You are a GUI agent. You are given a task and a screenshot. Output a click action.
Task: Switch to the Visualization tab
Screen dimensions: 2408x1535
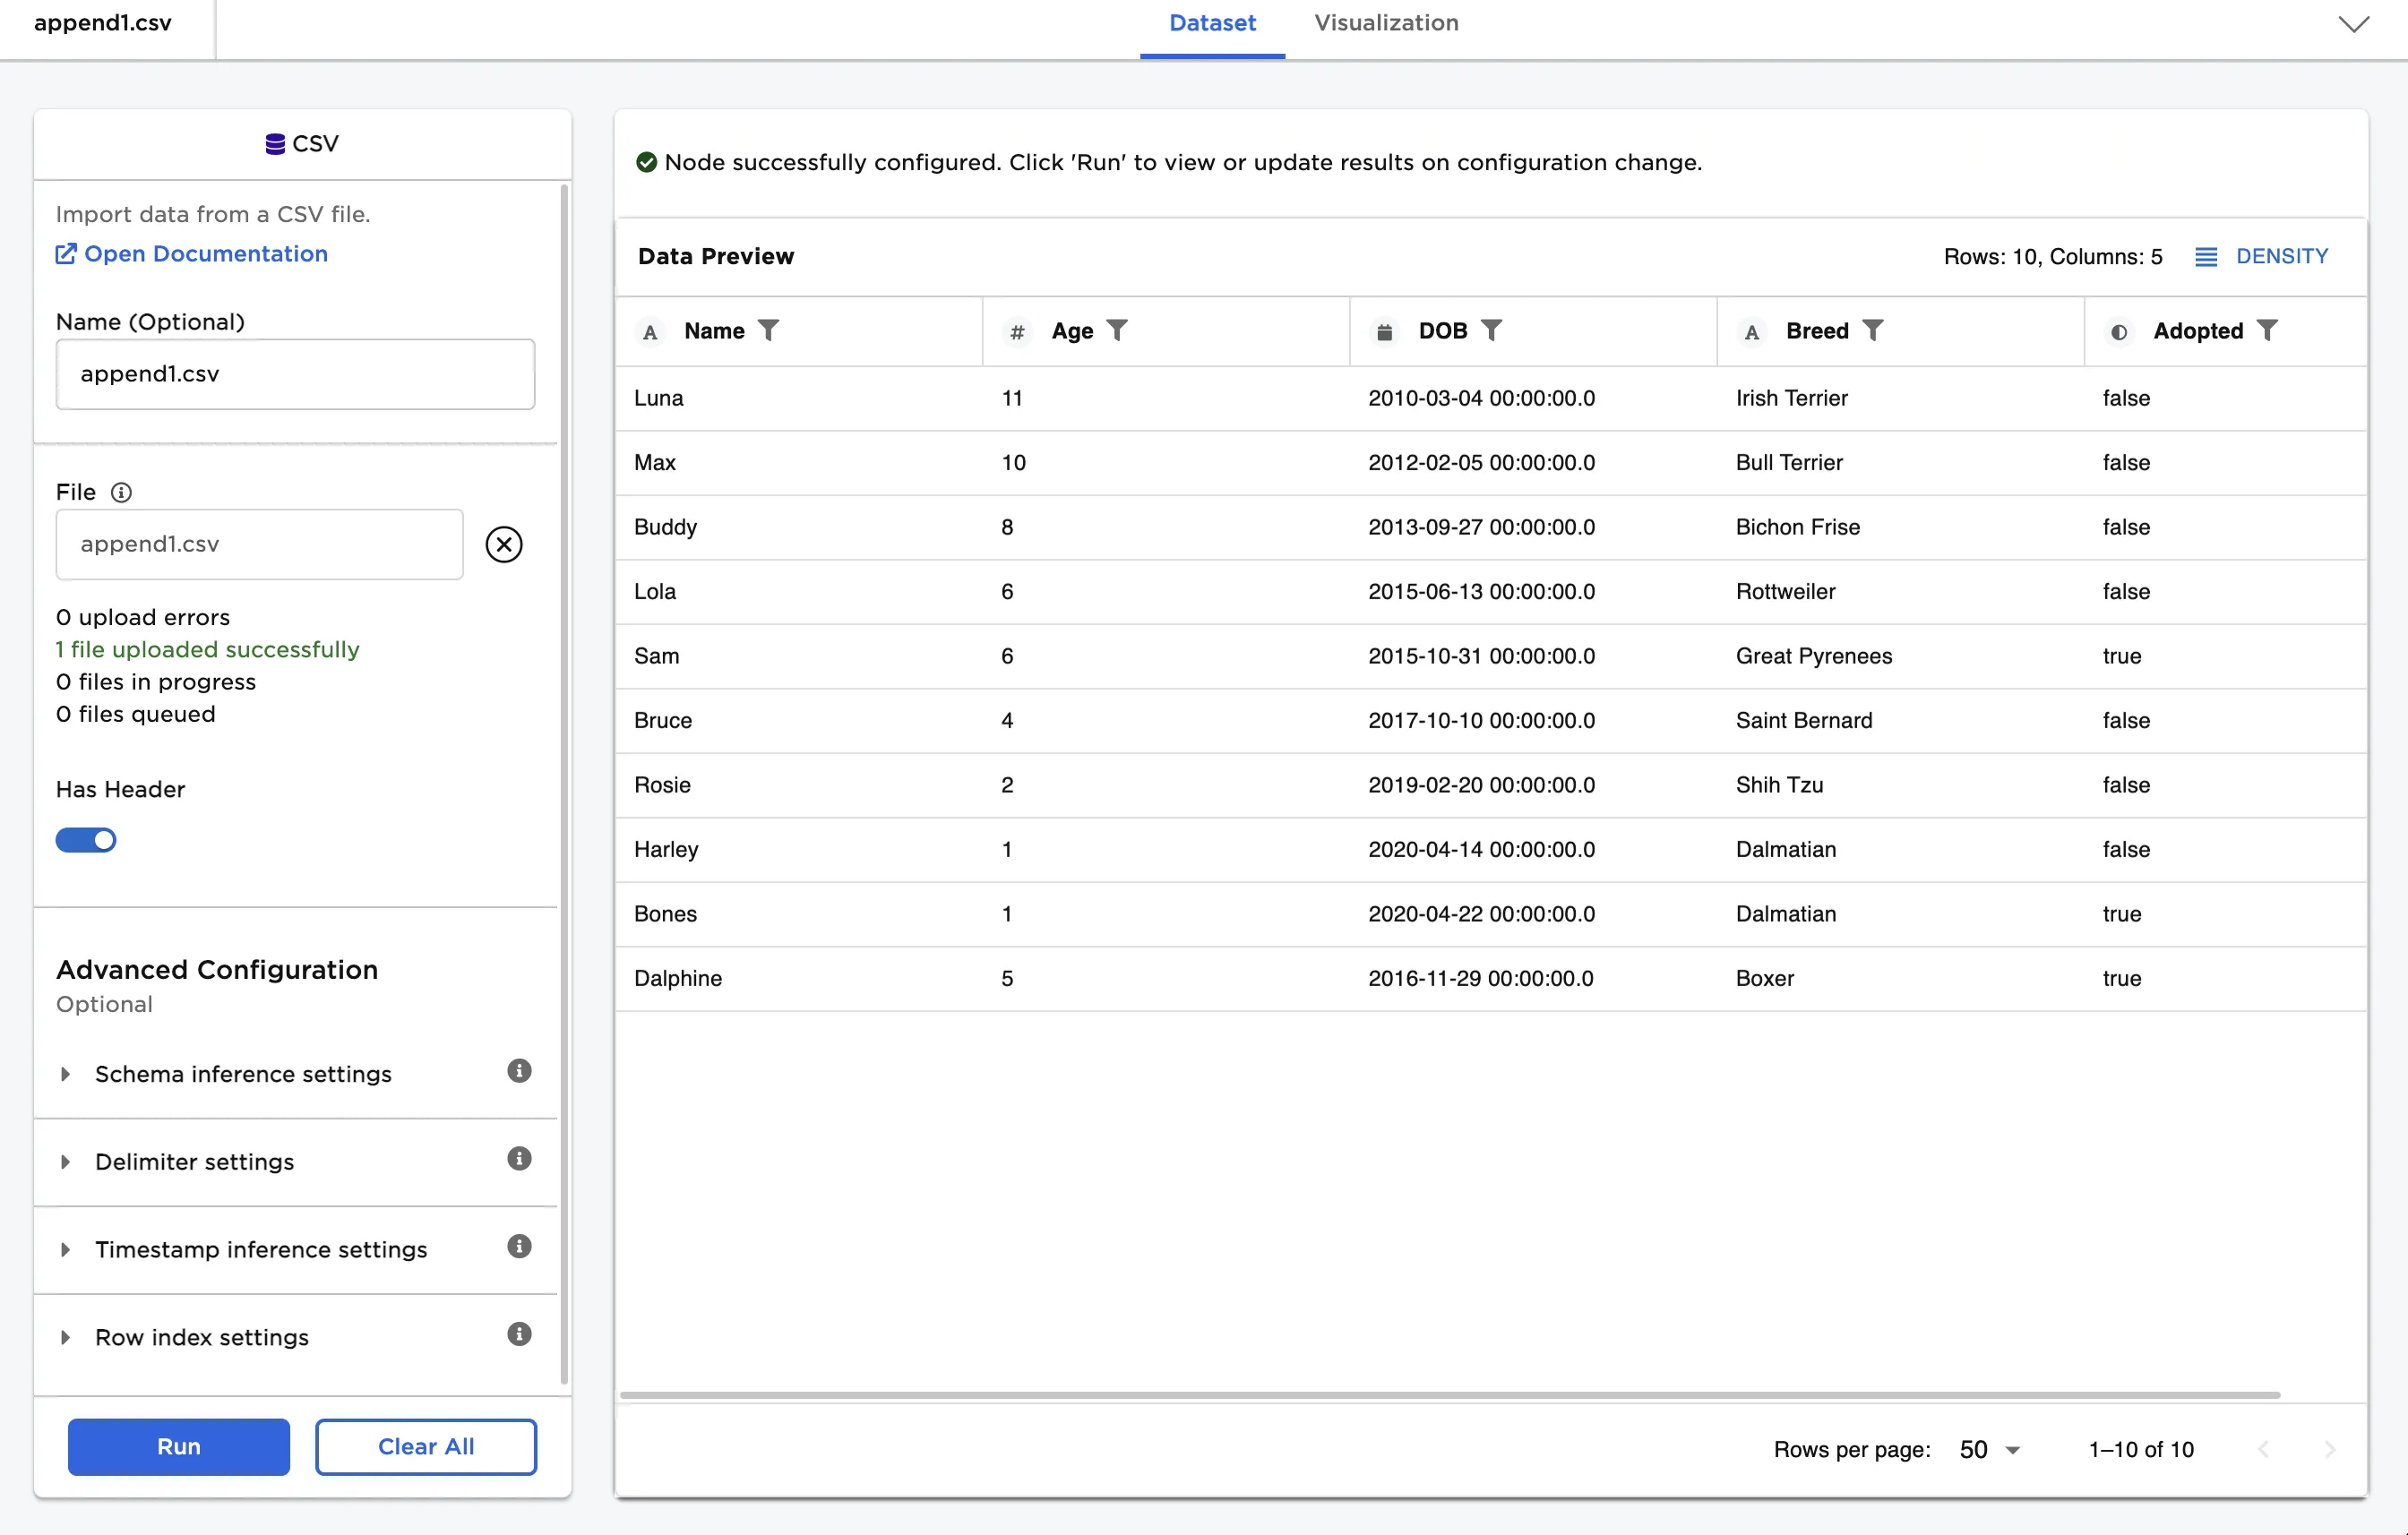pos(1386,23)
